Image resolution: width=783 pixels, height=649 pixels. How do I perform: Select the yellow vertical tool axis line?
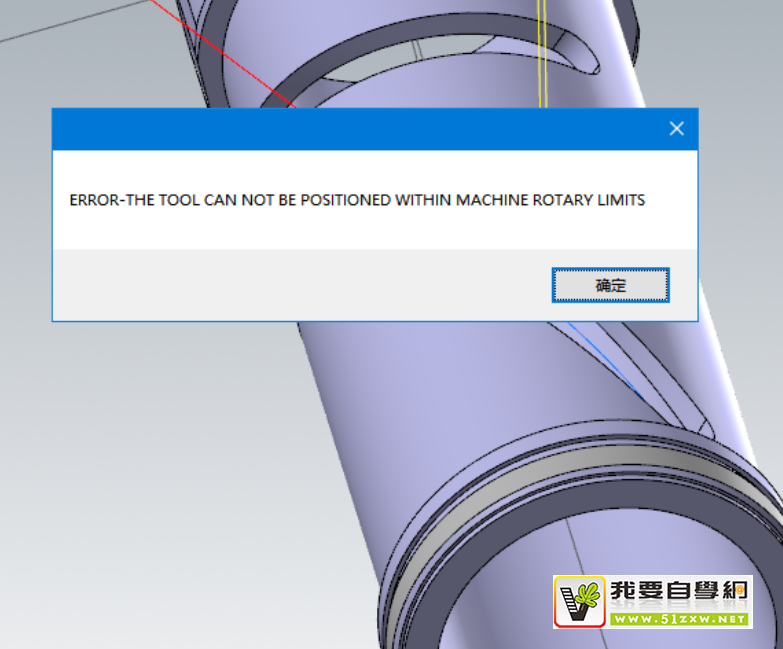click(x=540, y=50)
